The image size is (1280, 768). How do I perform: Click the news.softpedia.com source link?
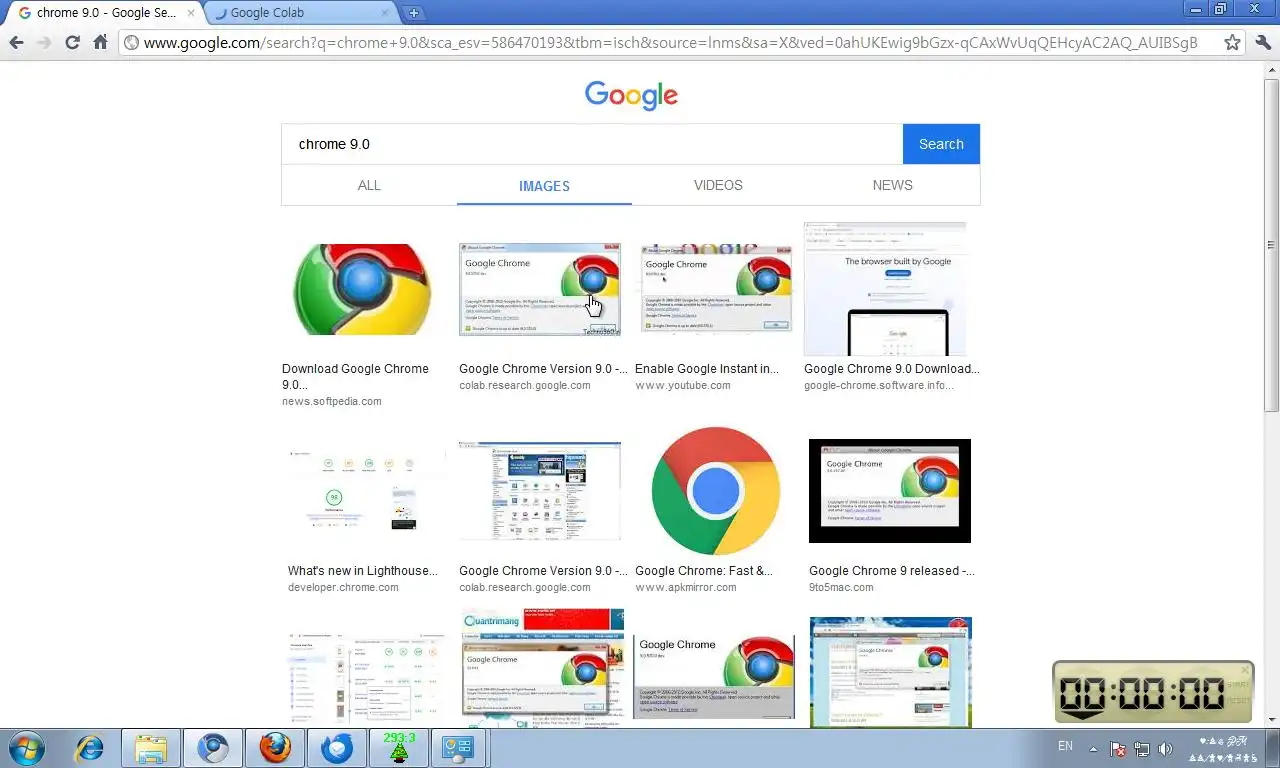point(332,401)
